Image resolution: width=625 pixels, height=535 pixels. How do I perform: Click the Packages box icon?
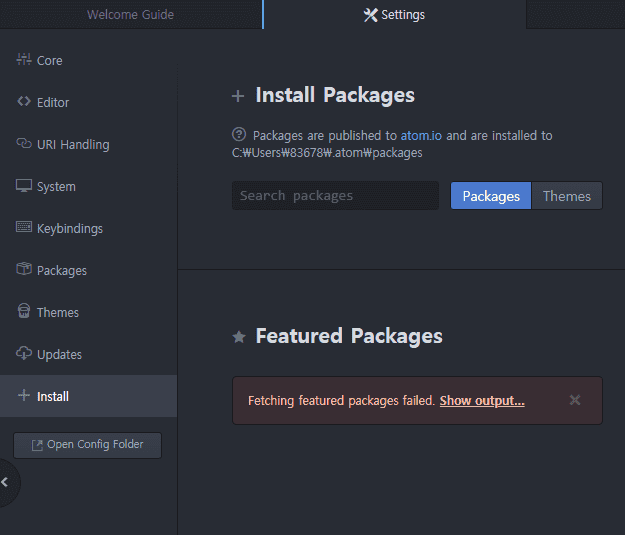point(24,270)
